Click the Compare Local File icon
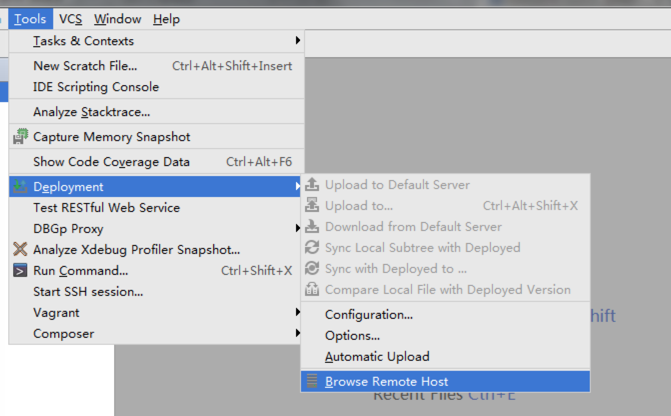The height and width of the screenshot is (416, 671). 313,289
